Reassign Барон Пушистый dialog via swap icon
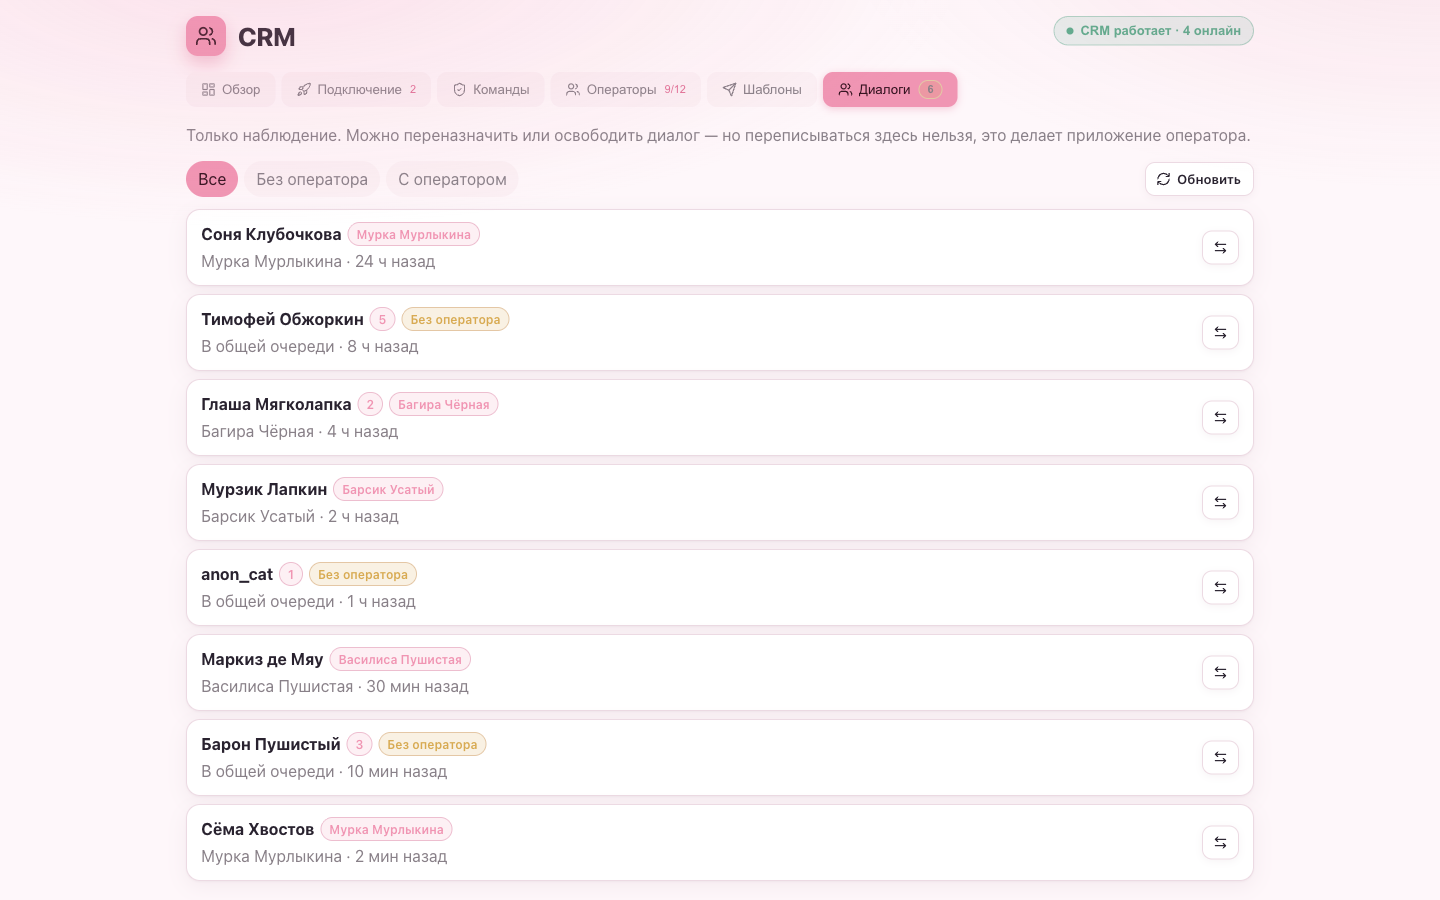 point(1220,758)
